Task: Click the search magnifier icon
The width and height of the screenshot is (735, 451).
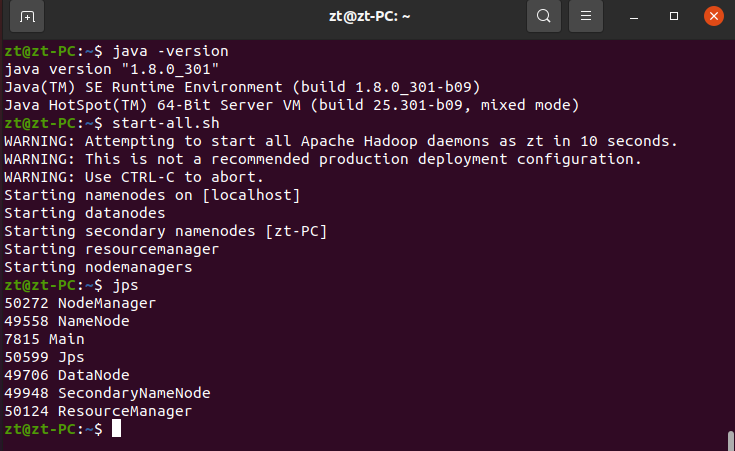Action: (x=543, y=16)
